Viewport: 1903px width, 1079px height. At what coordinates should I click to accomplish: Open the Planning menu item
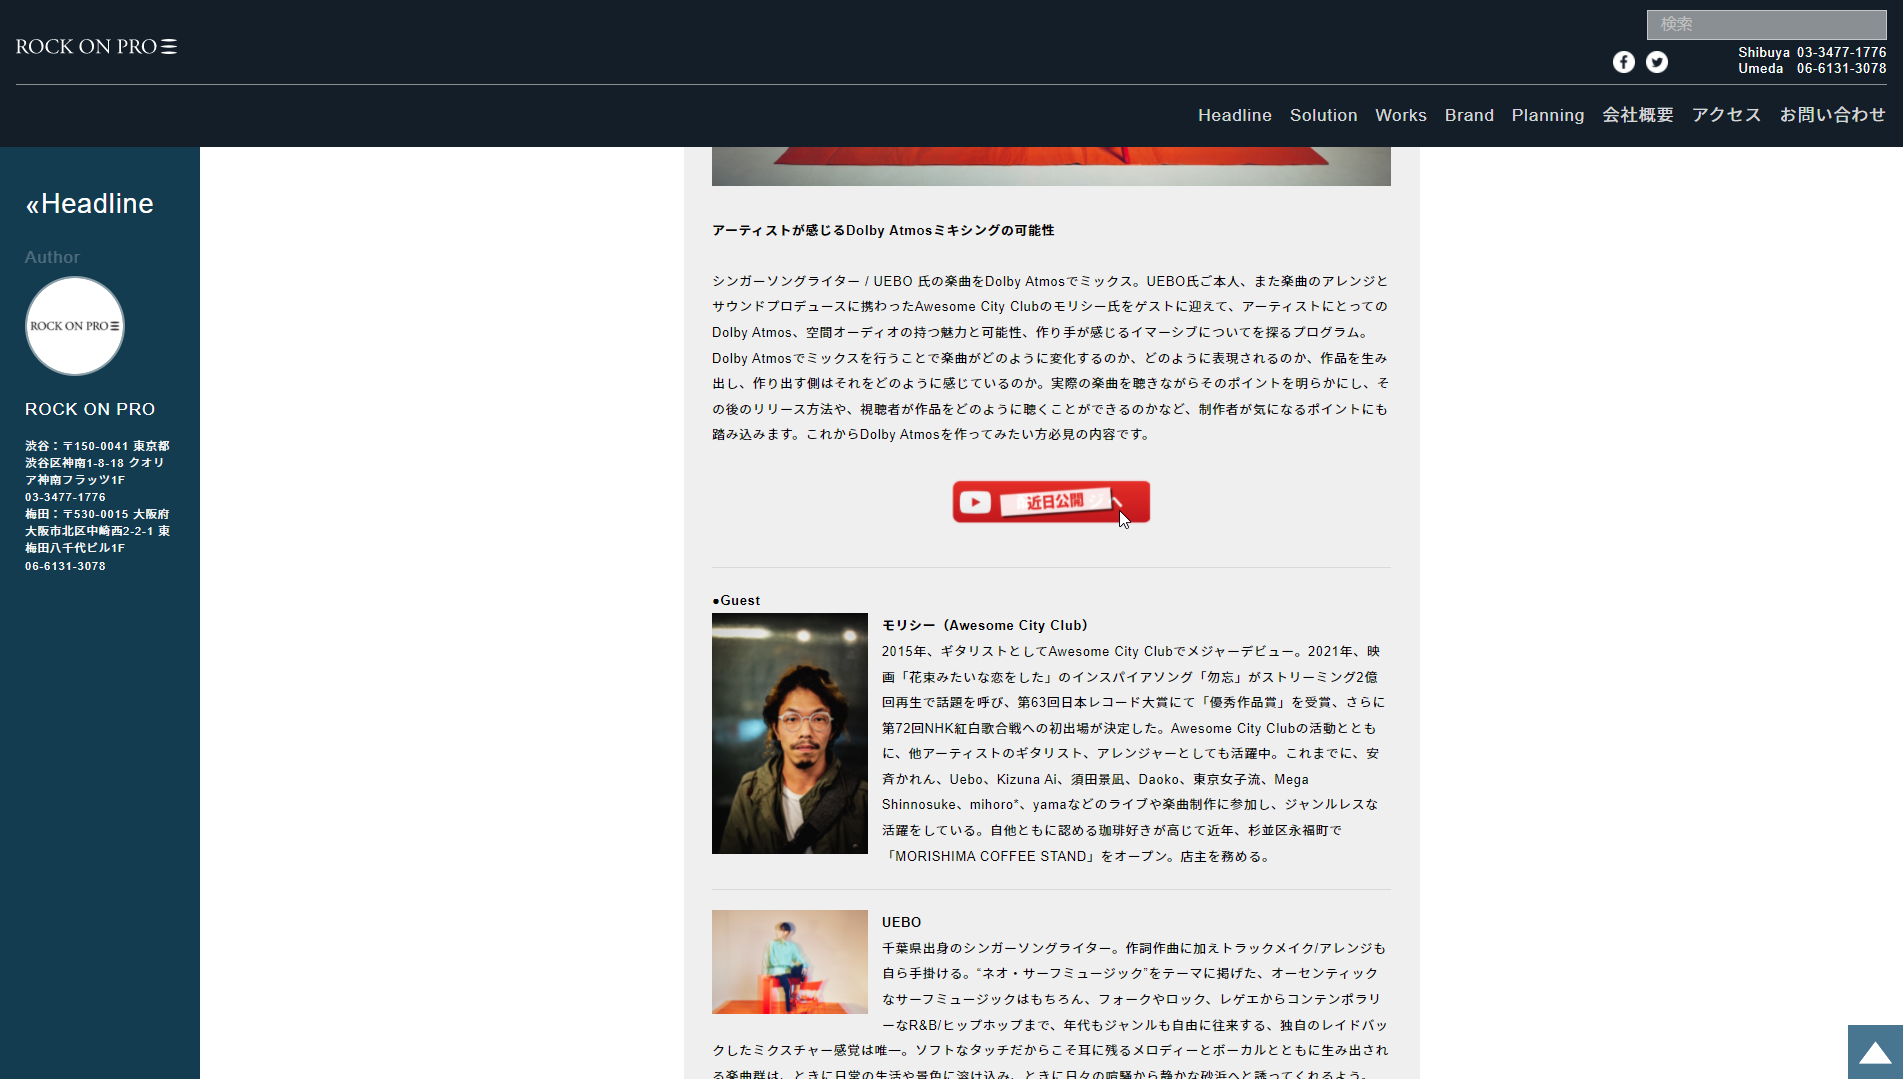pyautogui.click(x=1548, y=115)
